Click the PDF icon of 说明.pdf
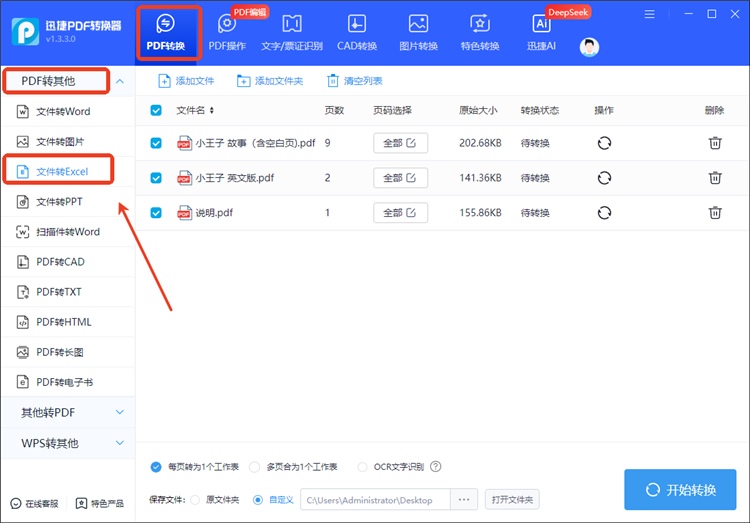The width and height of the screenshot is (750, 523). coord(184,212)
